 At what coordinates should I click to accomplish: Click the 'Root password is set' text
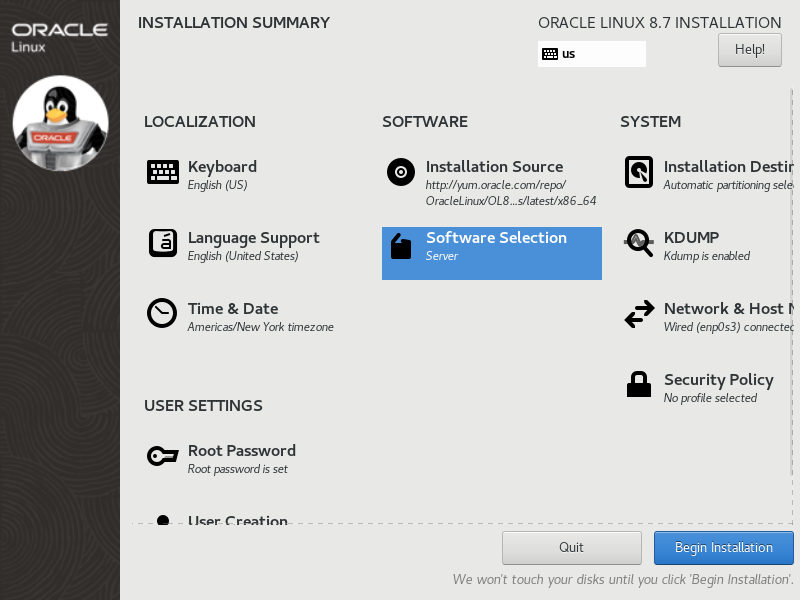(238, 469)
